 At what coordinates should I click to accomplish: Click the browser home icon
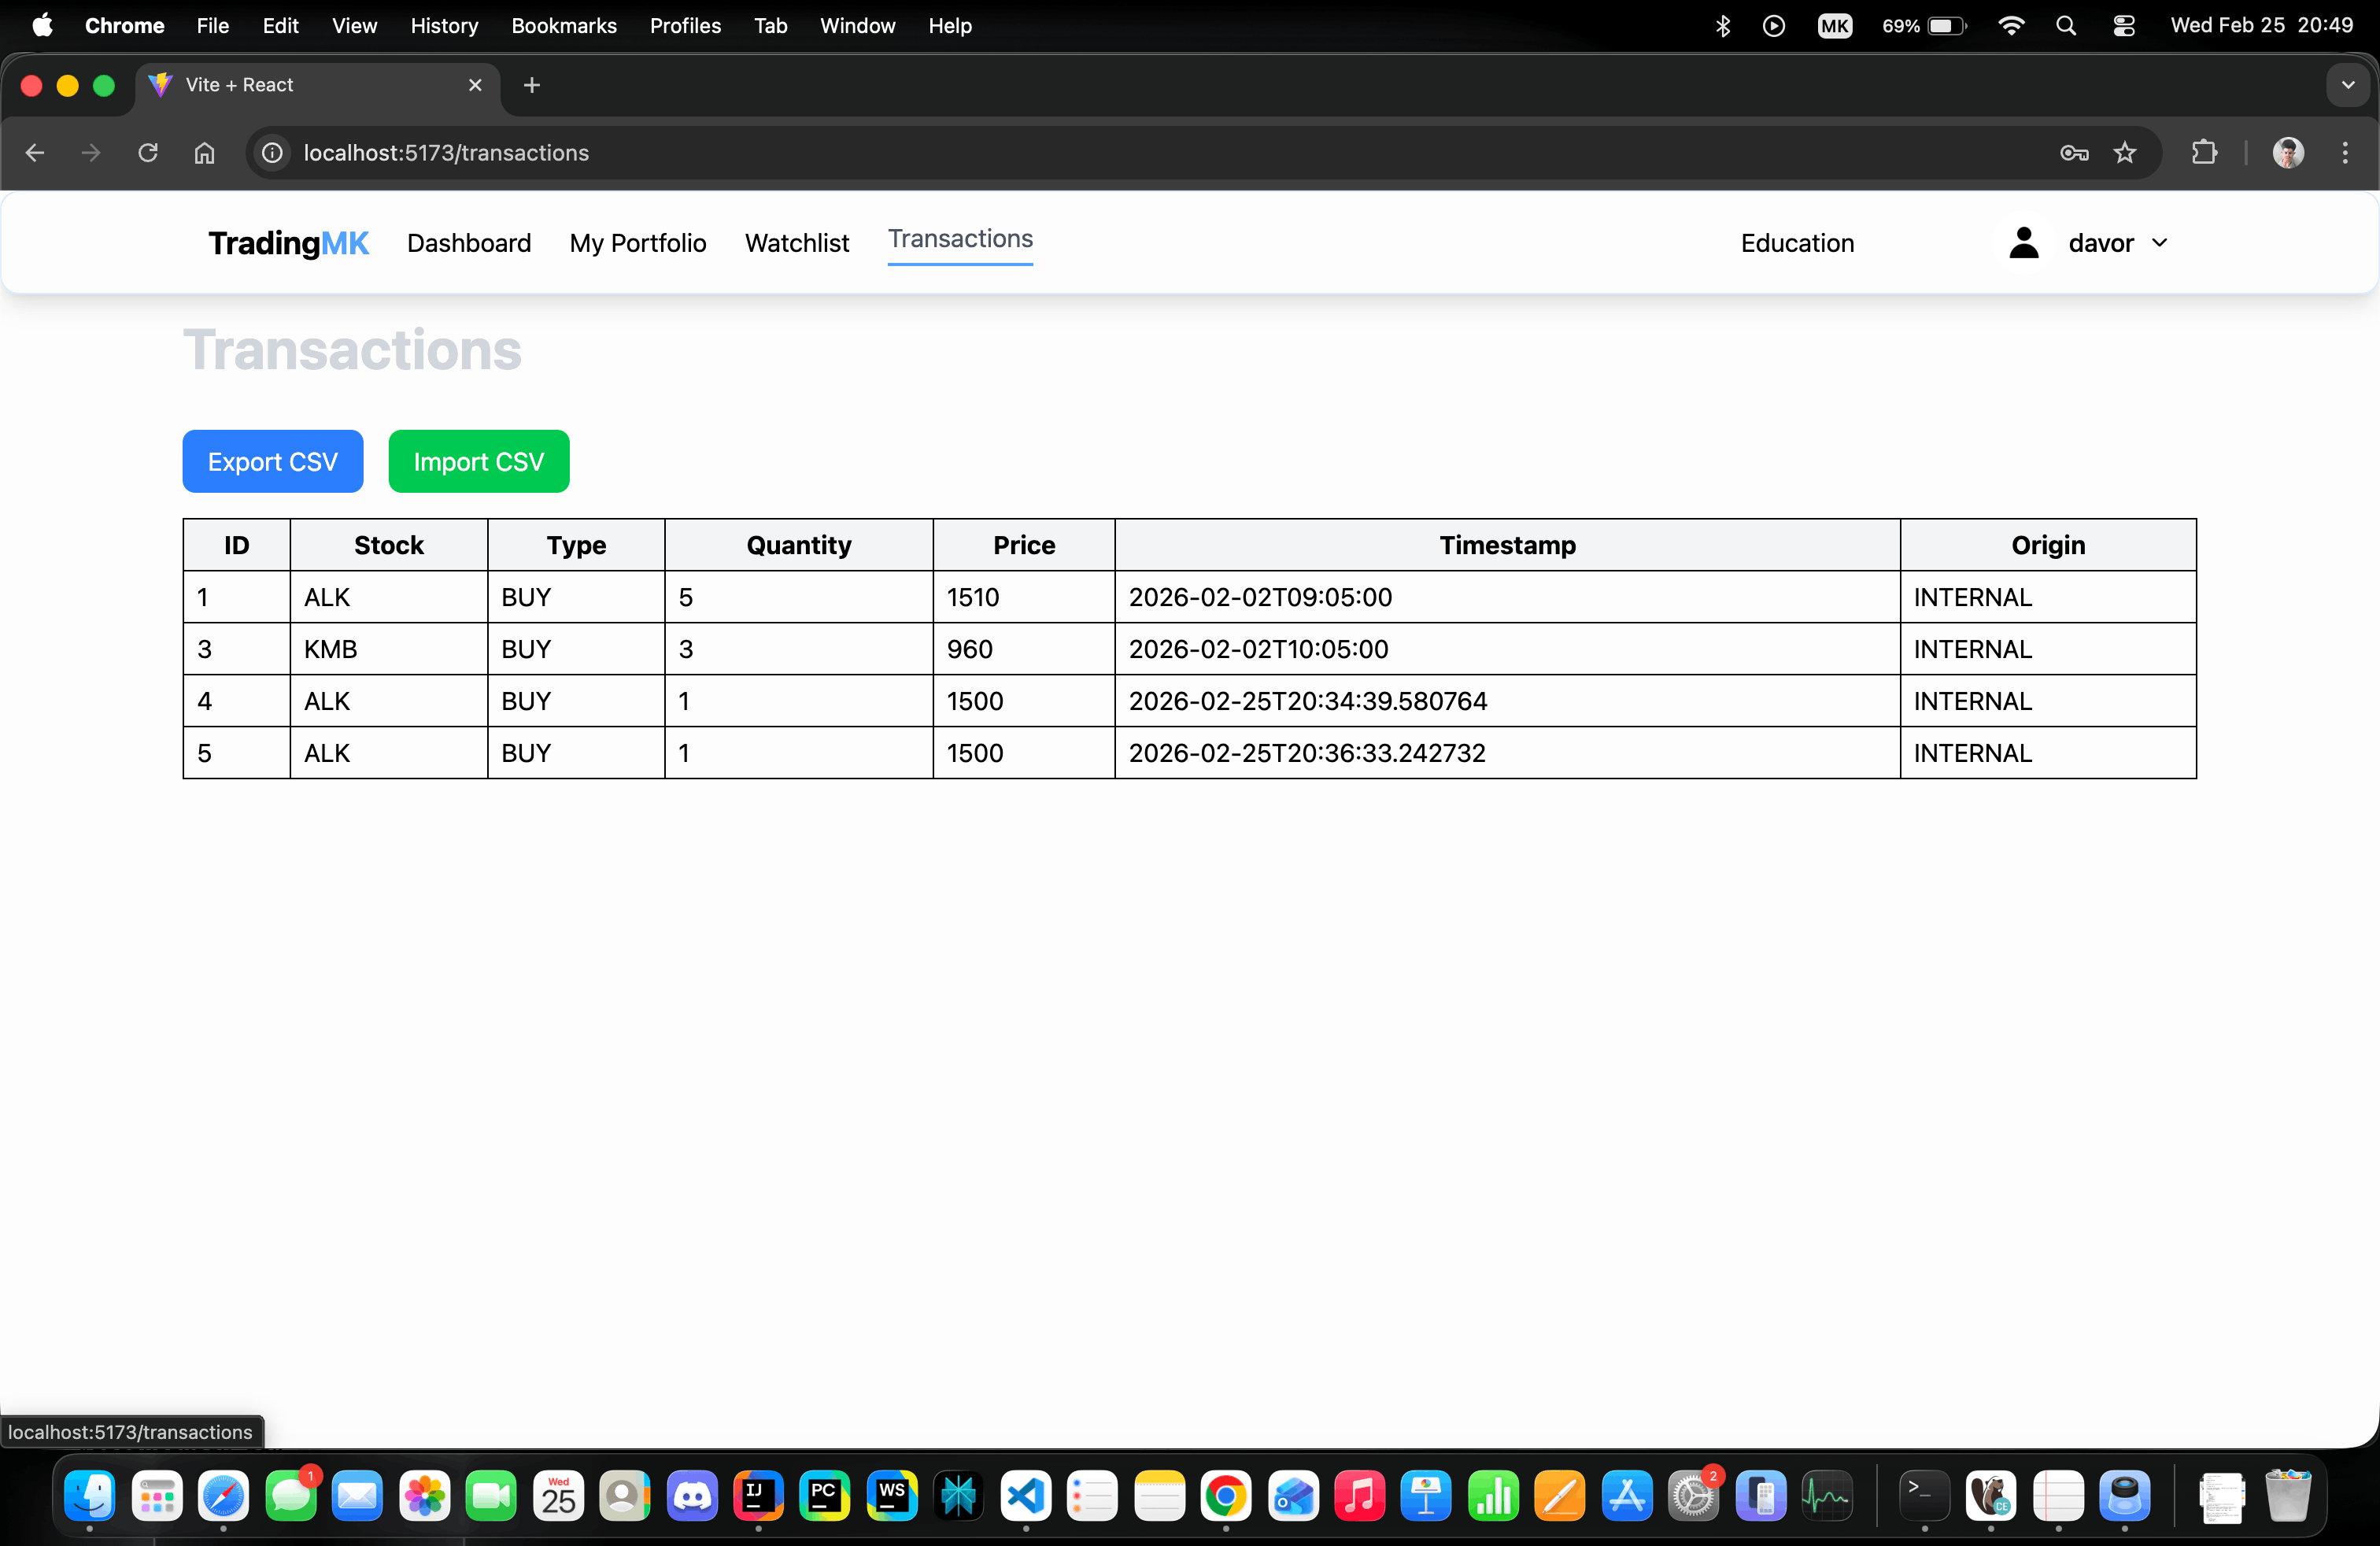click(x=204, y=153)
